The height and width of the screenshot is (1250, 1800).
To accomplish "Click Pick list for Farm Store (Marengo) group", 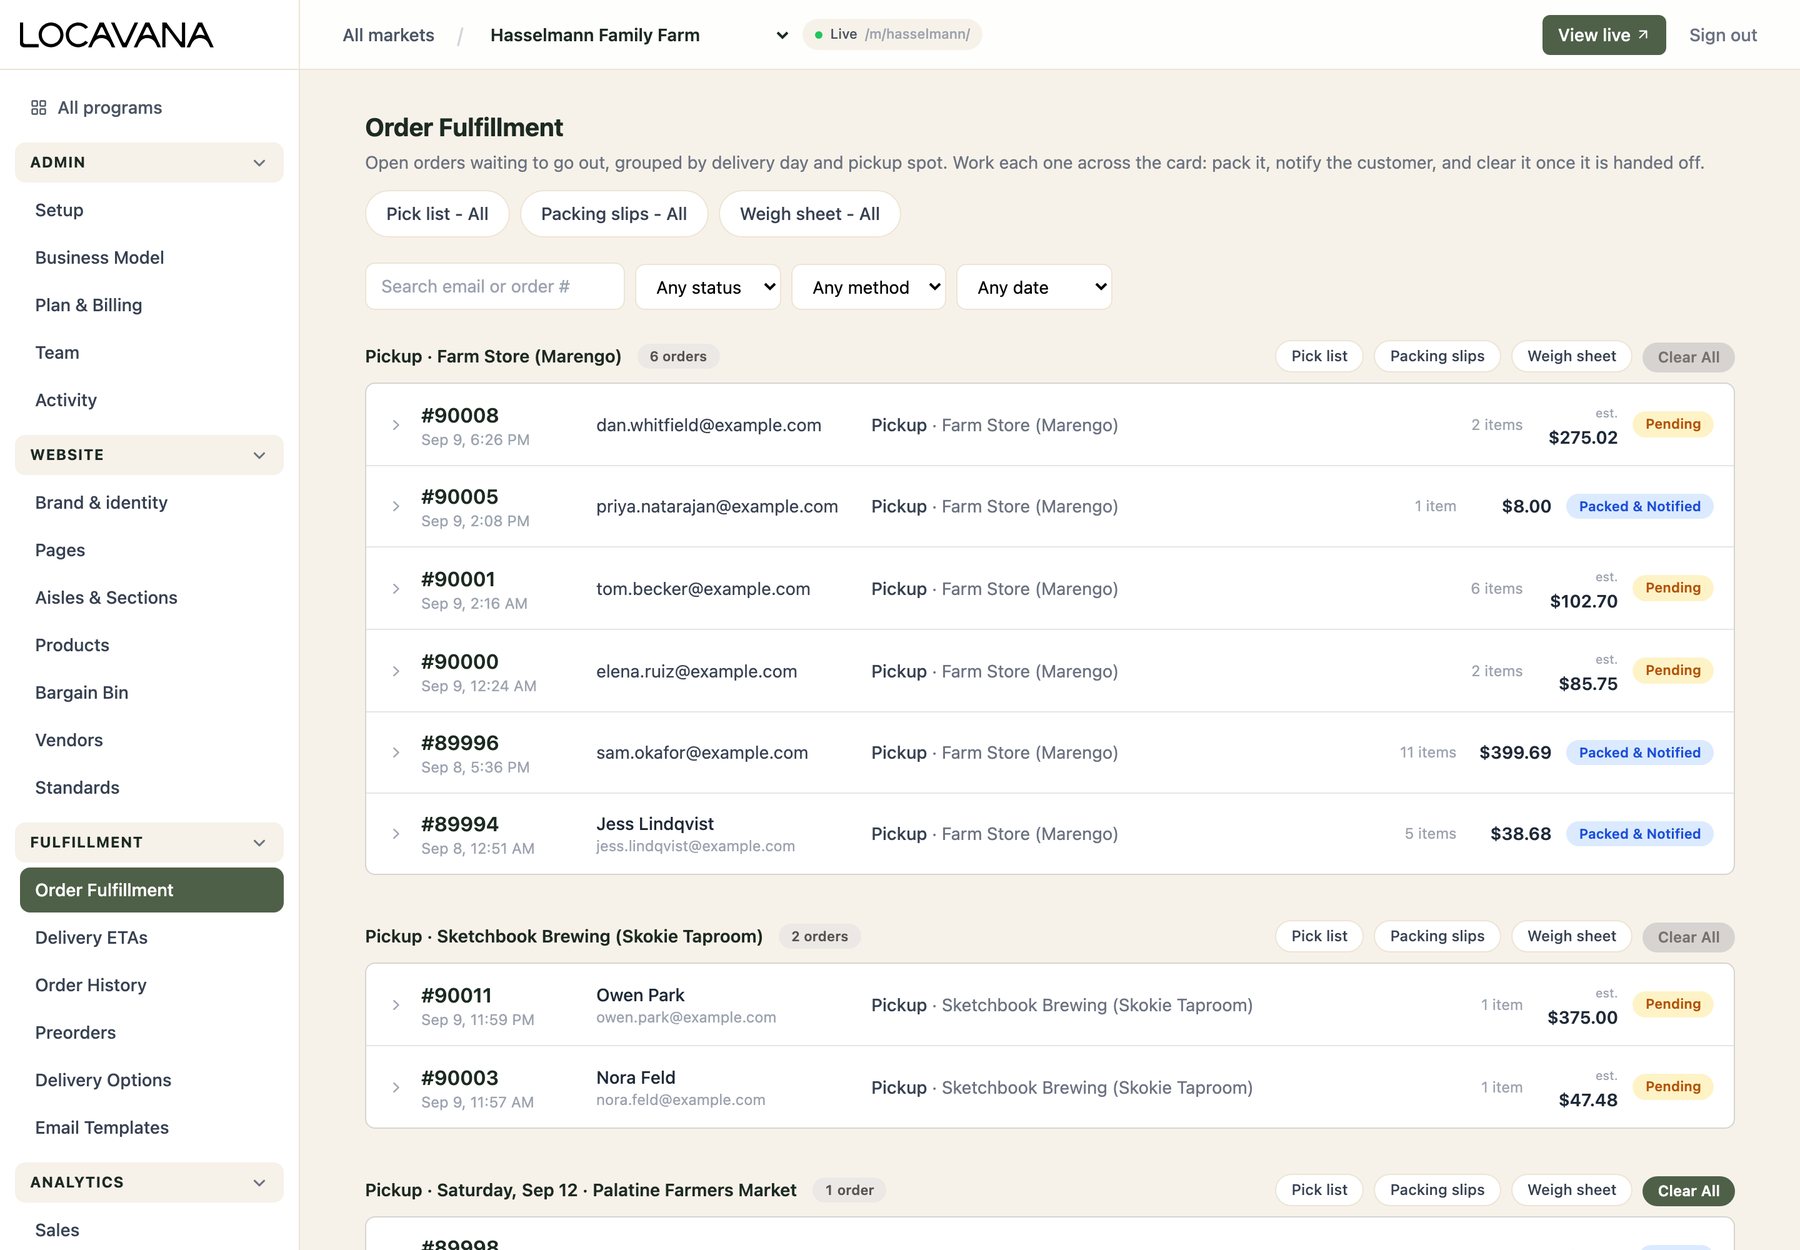I will tap(1319, 356).
